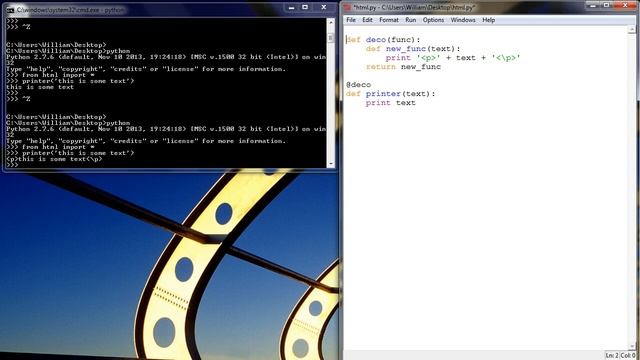The width and height of the screenshot is (640, 360).
Task: Close the cmd.exe window
Action: pyautogui.click(x=324, y=7)
